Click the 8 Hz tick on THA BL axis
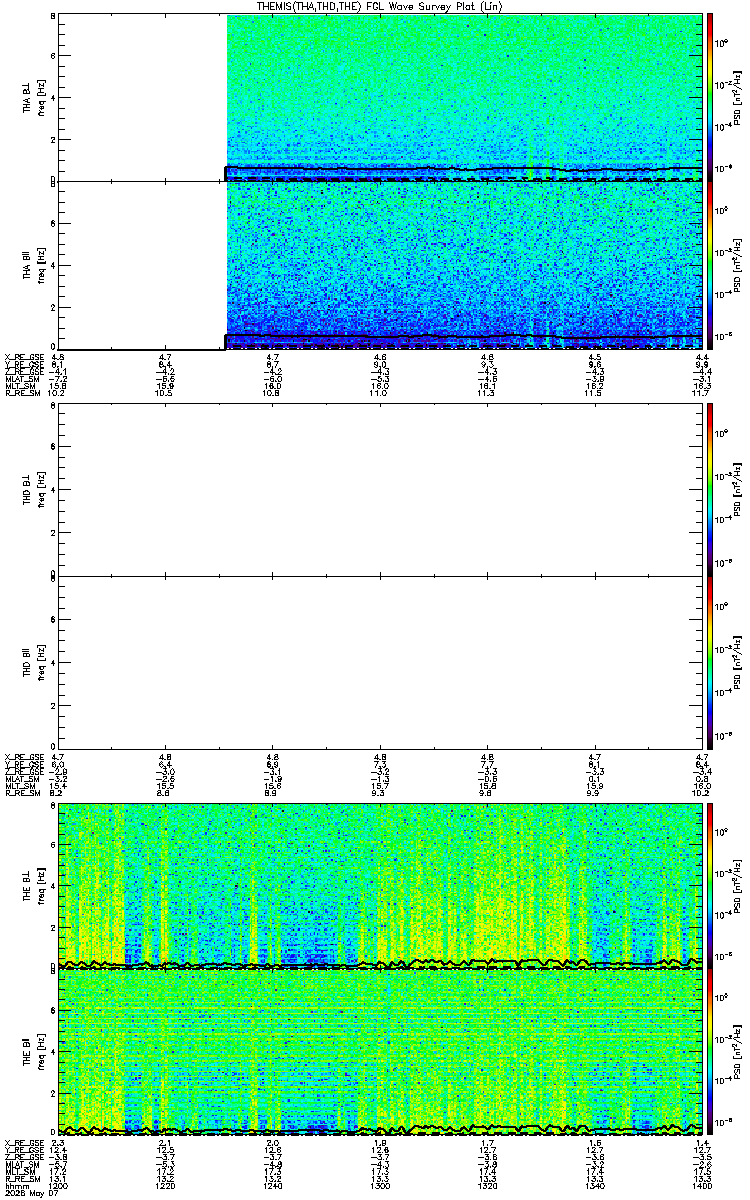Viewport: 750px width, 1200px height. click(52, 17)
